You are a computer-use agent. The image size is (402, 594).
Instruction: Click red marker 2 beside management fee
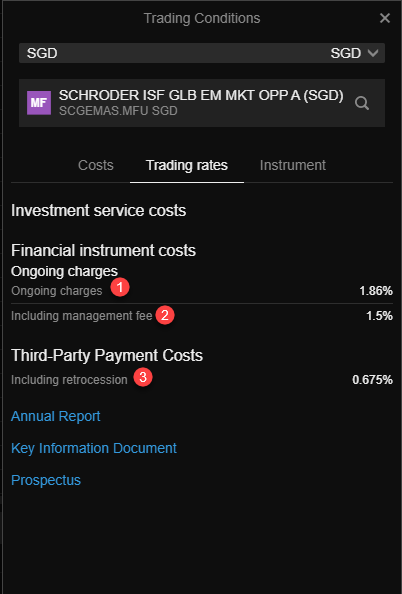click(x=165, y=315)
